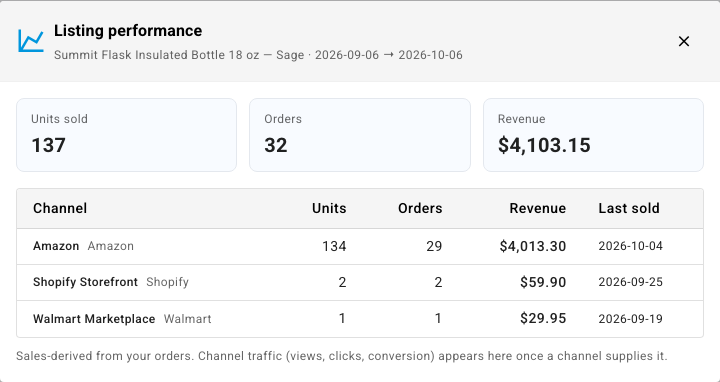Click the Last sold column header
This screenshot has width=720, height=382.
tap(629, 208)
